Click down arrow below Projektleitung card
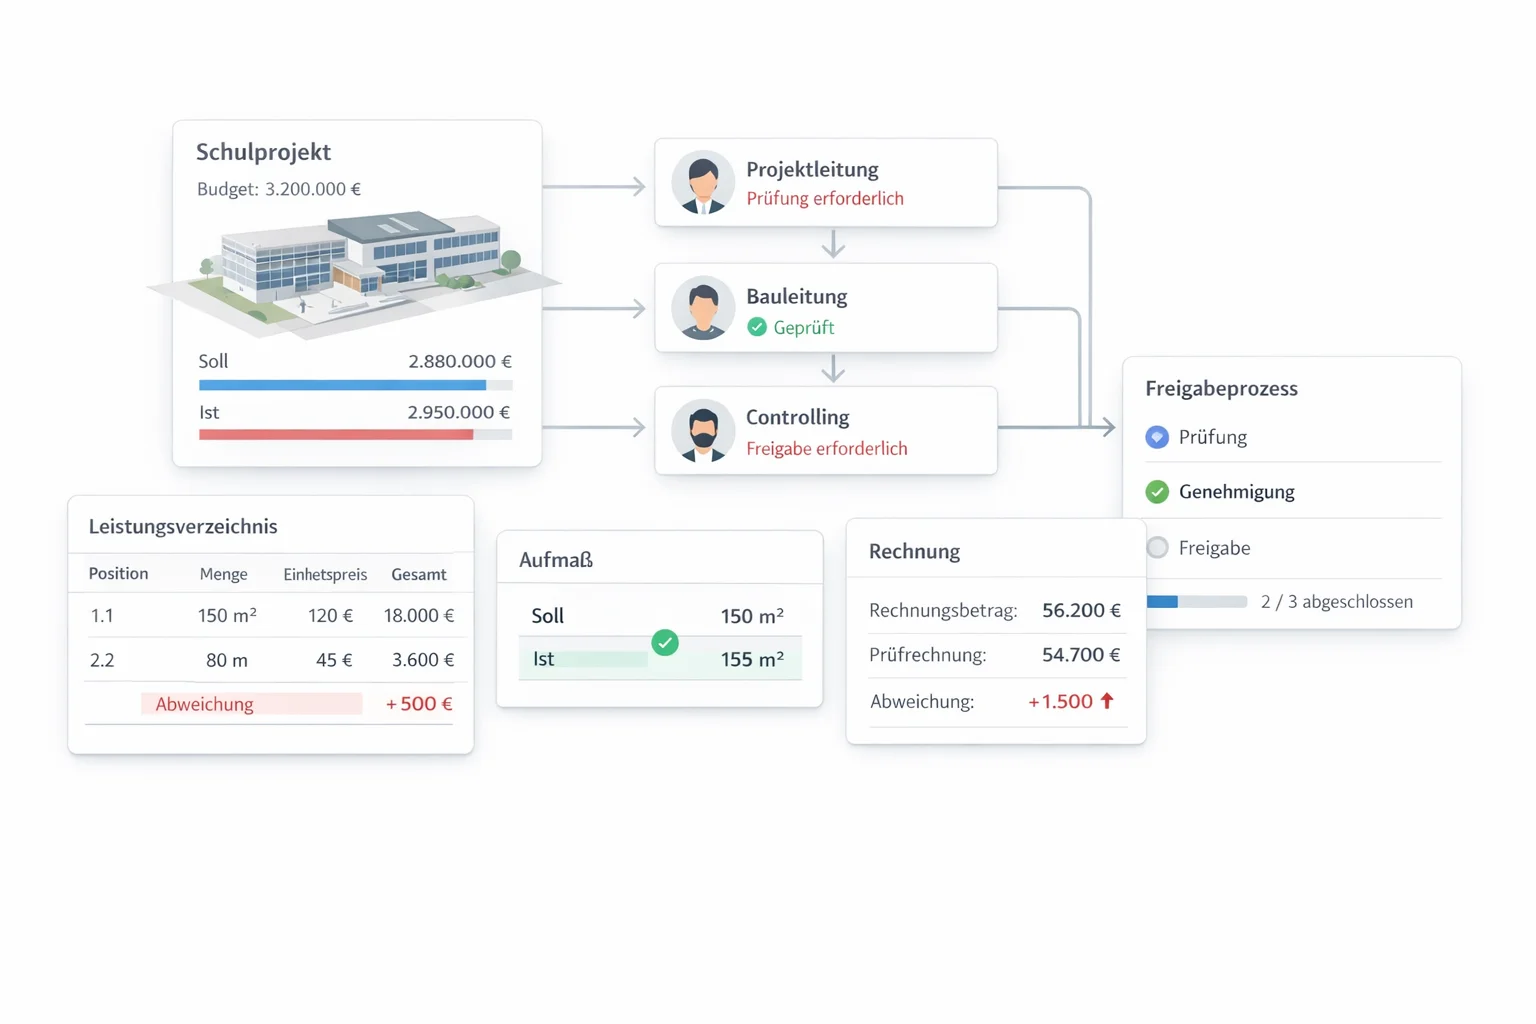 [833, 245]
